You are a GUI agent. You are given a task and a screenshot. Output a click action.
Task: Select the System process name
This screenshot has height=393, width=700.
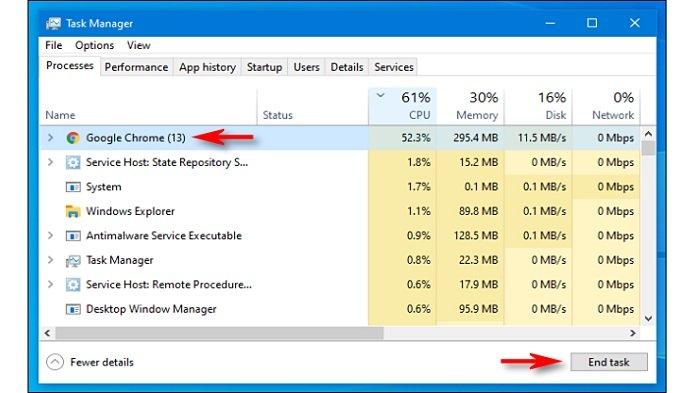pyautogui.click(x=104, y=187)
